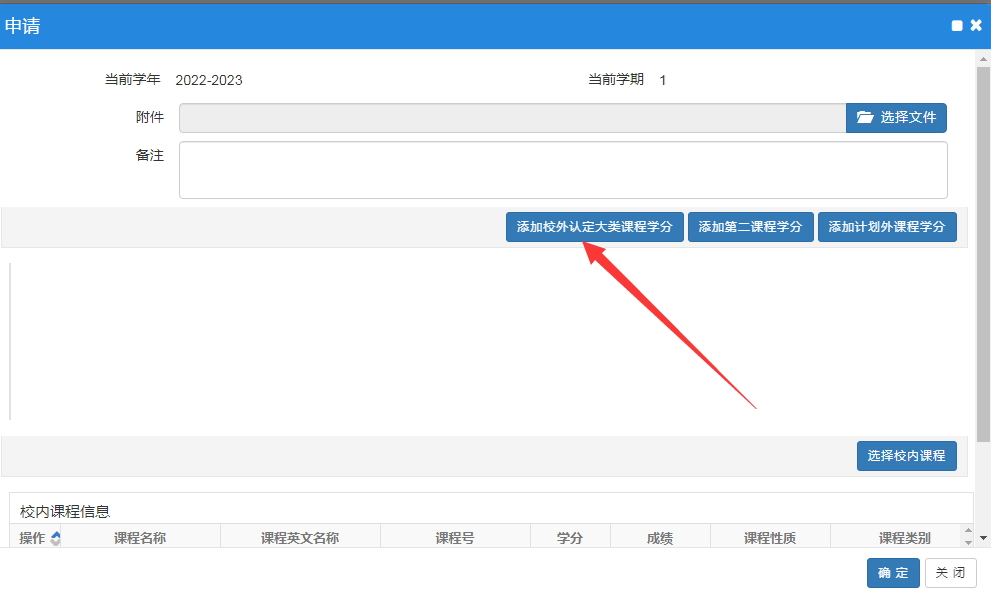Viewport: 991px width, 593px height.
Task: Click the 关闭 button
Action: pyautogui.click(x=951, y=573)
